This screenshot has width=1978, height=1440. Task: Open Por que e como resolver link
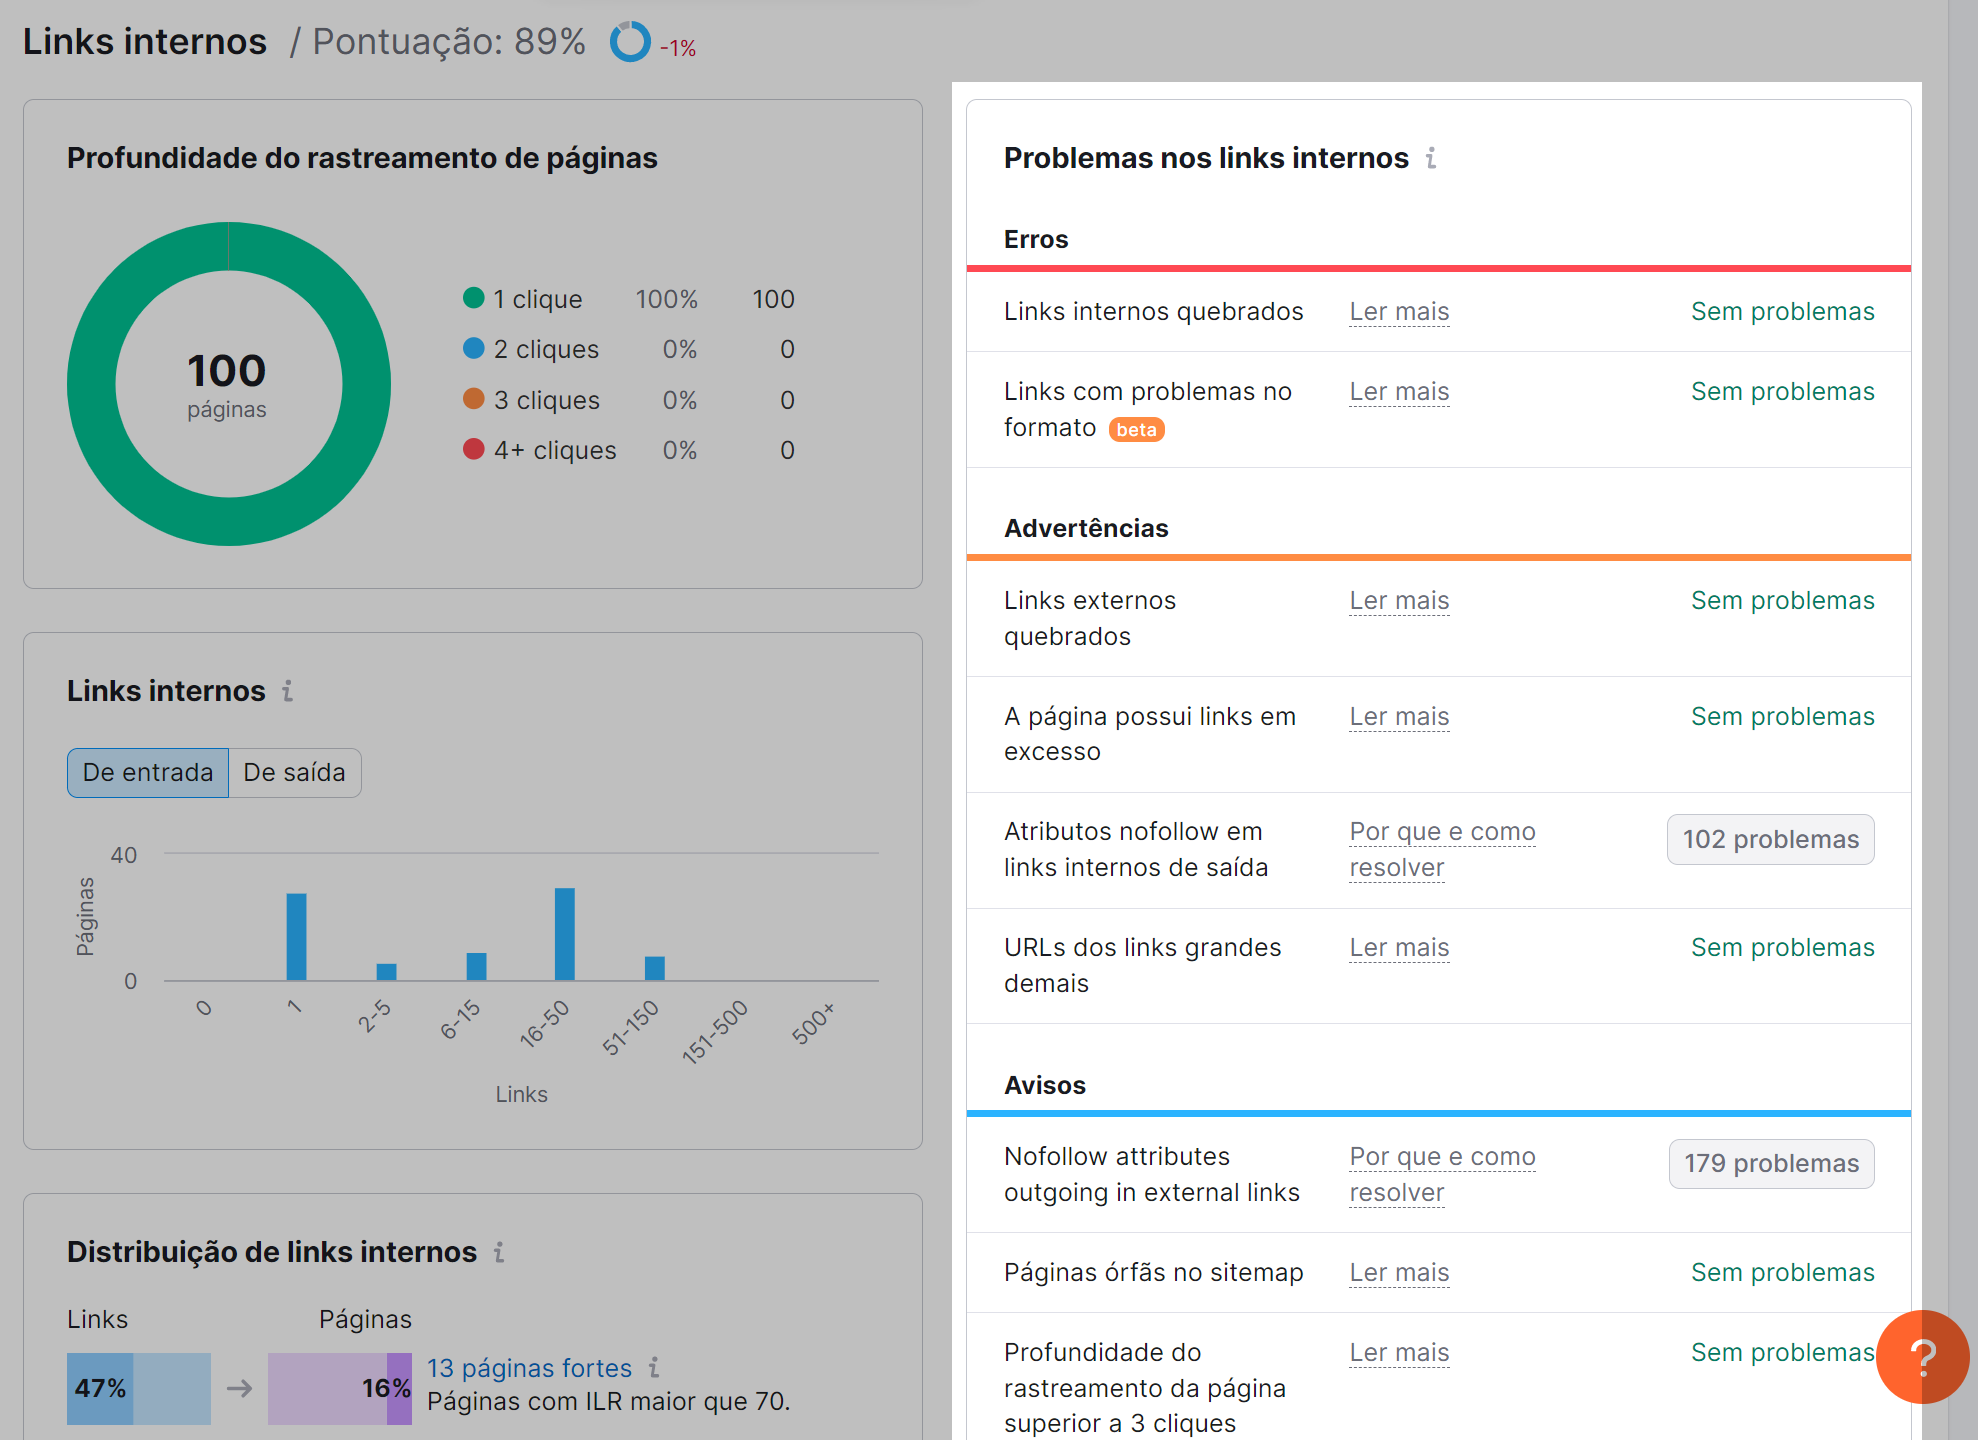1441,849
